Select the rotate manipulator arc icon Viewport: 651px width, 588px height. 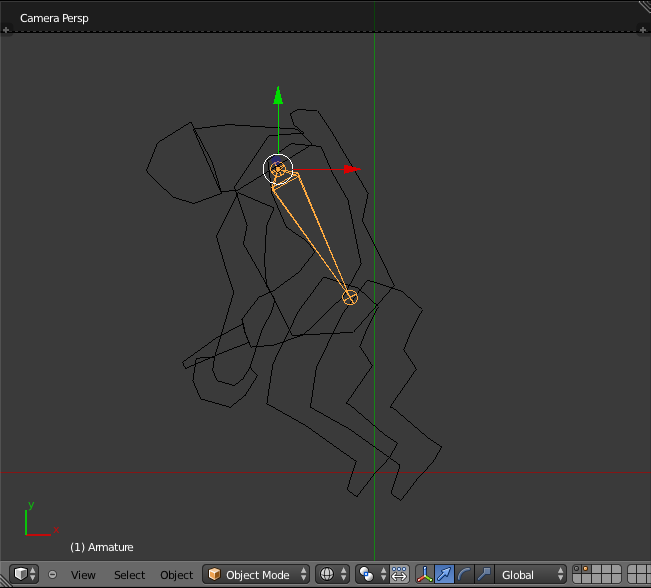pos(465,575)
